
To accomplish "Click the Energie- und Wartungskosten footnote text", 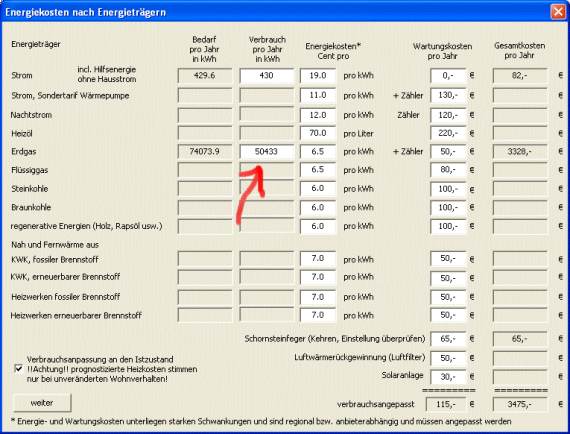I will point(261,422).
